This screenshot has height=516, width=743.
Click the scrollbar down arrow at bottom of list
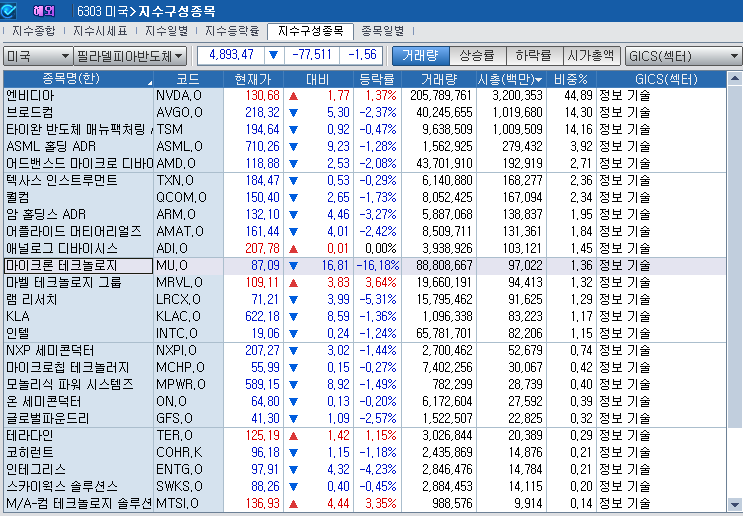(x=735, y=503)
